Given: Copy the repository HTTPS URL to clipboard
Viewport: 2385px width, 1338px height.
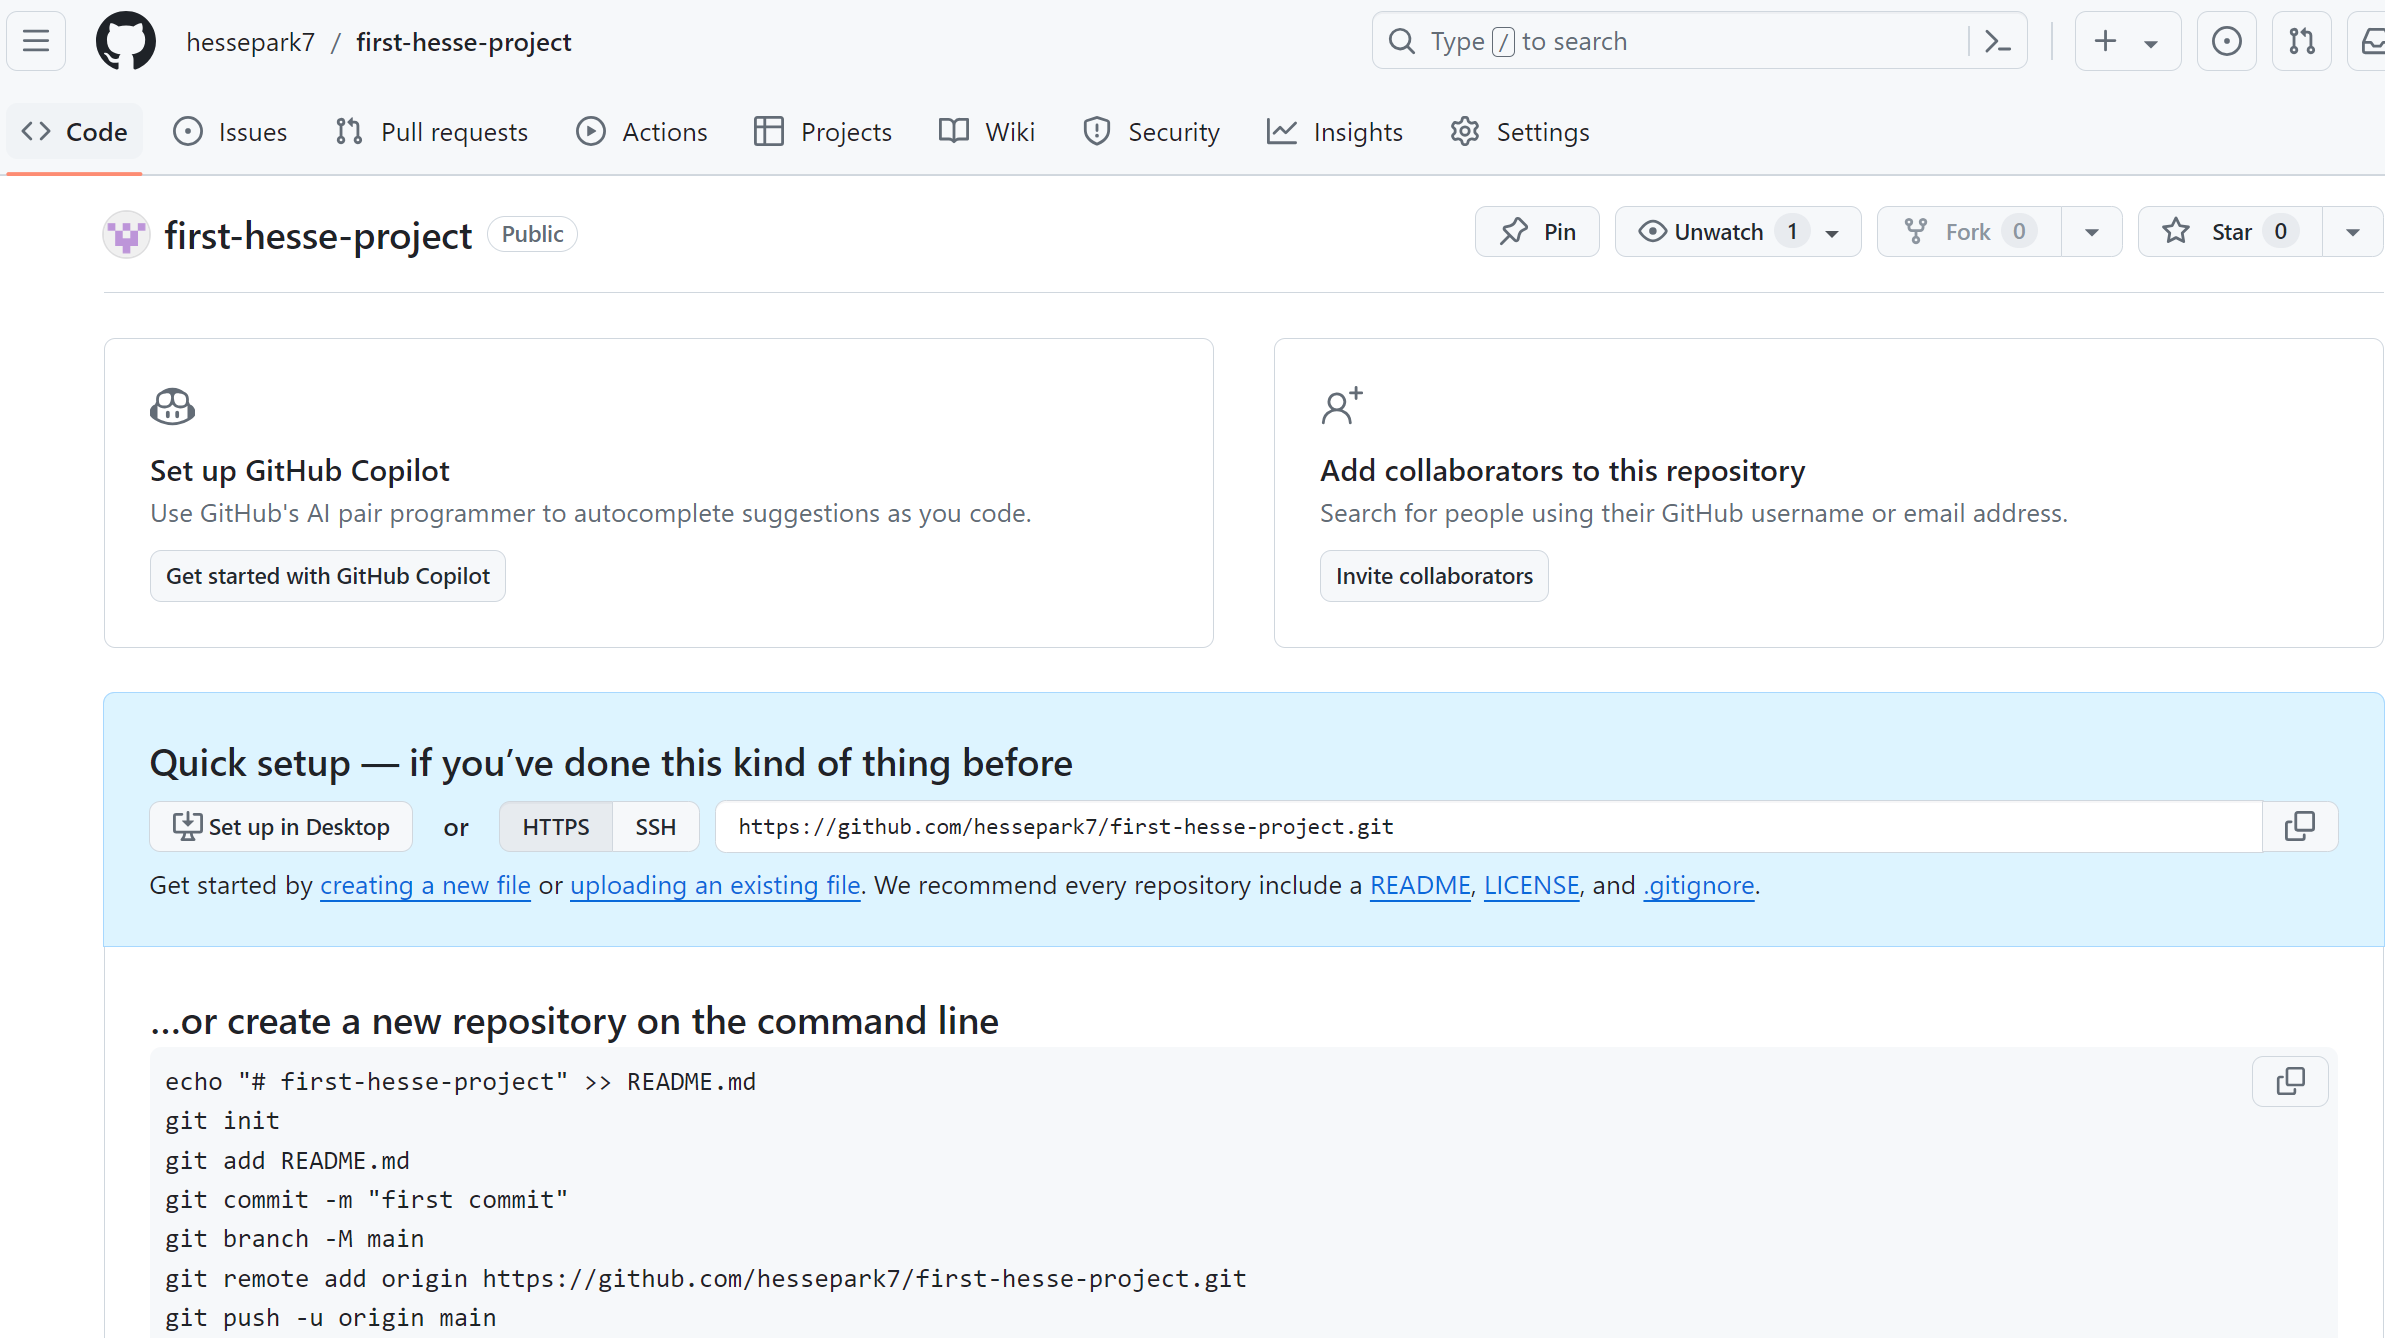Looking at the screenshot, I should click(2299, 826).
